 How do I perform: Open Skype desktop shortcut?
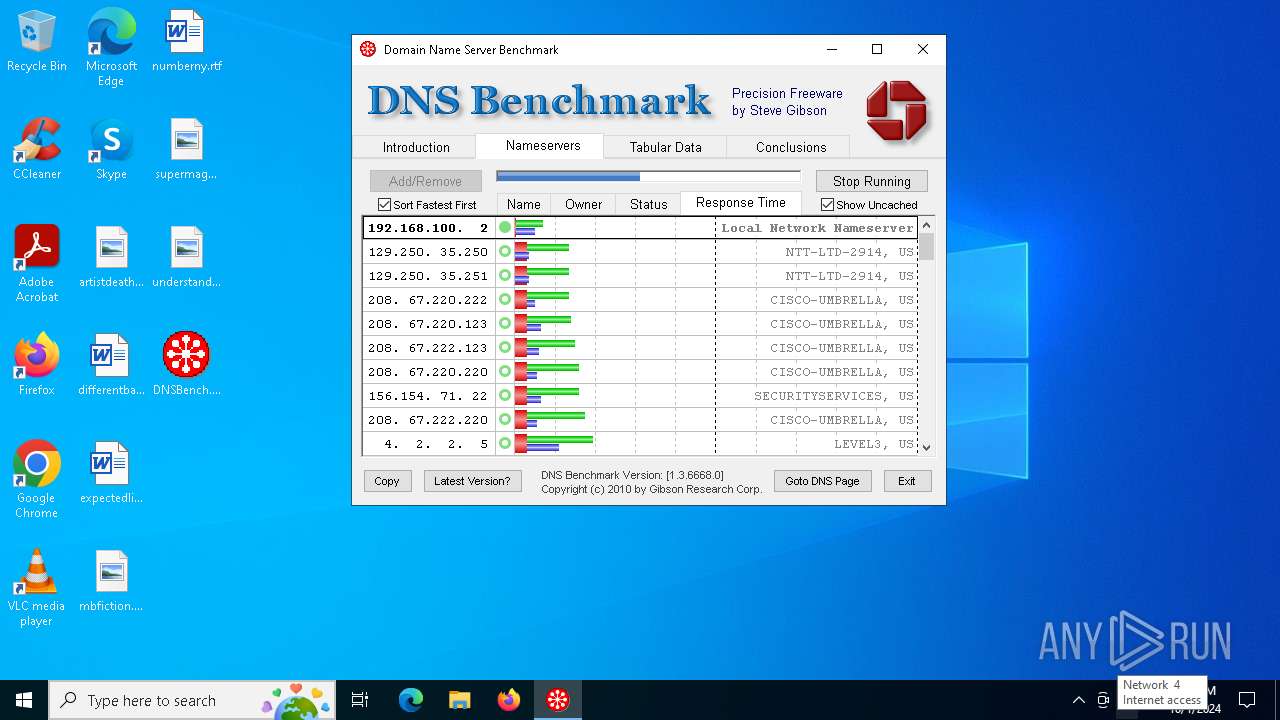click(x=111, y=150)
